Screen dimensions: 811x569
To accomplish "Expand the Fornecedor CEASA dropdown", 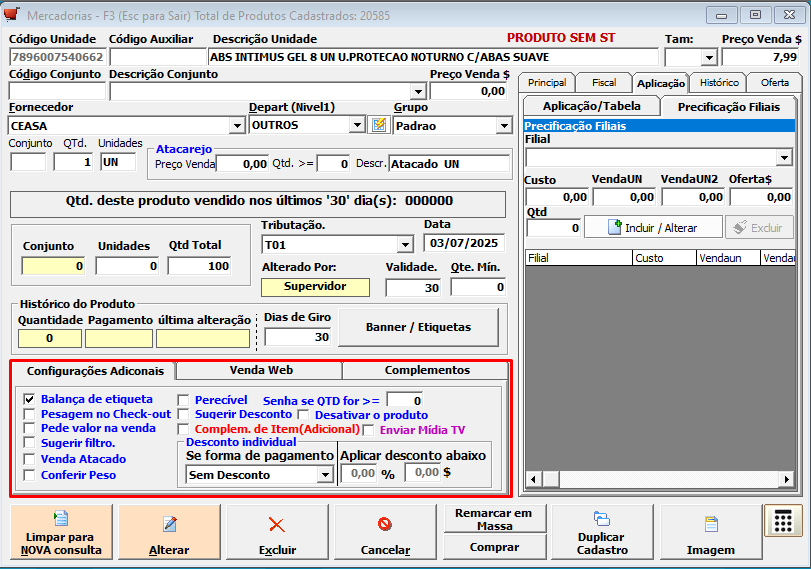I will (236, 126).
